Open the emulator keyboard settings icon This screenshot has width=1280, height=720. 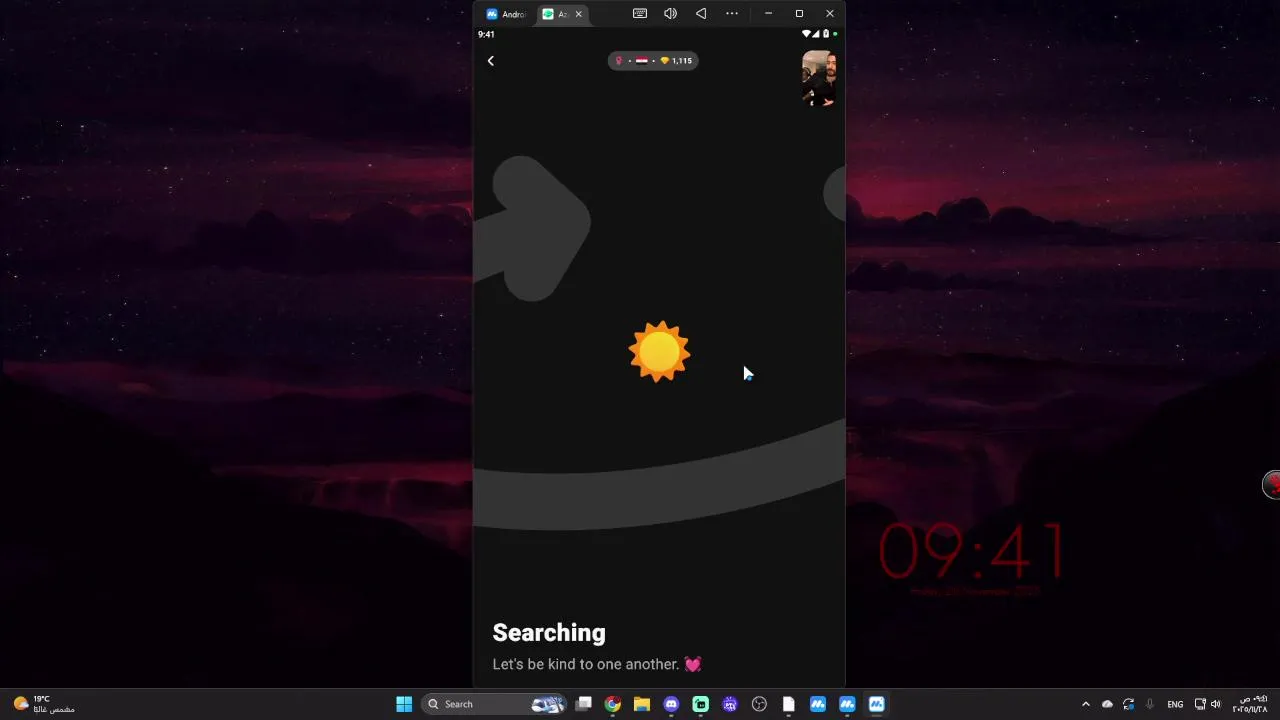coord(640,14)
